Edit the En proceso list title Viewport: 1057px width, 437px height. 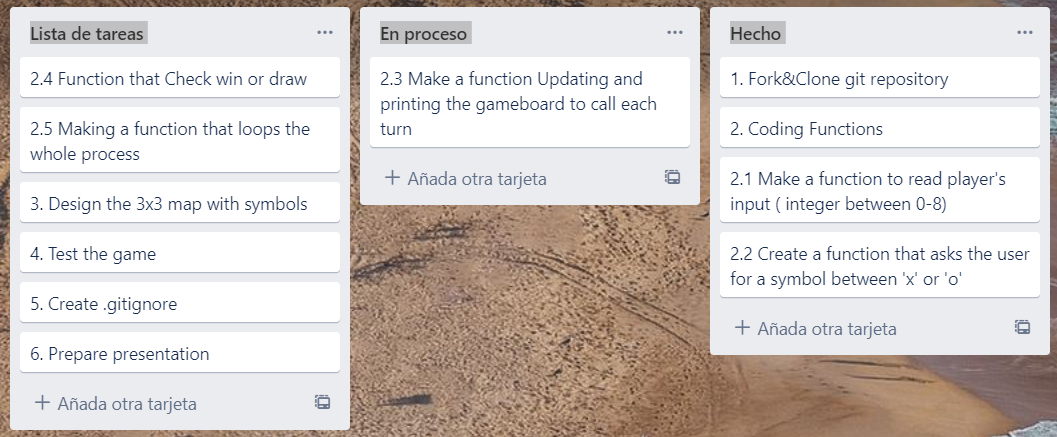tap(423, 33)
